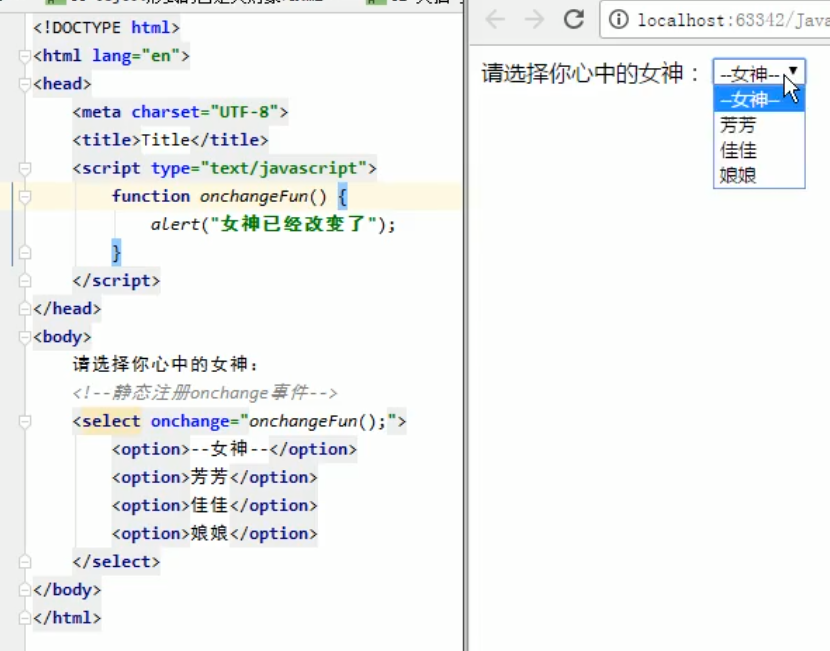The width and height of the screenshot is (830, 651).
Task: Choose 芳芳 from the dropdown list
Action: (x=759, y=125)
